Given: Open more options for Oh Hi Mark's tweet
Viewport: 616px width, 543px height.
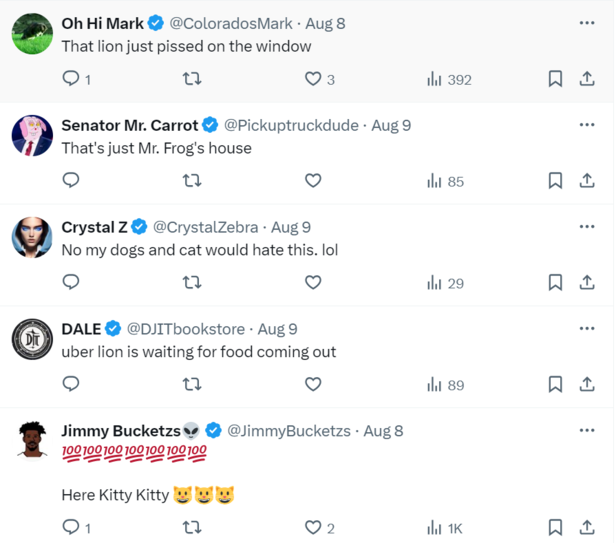Looking at the screenshot, I should coord(587,22).
